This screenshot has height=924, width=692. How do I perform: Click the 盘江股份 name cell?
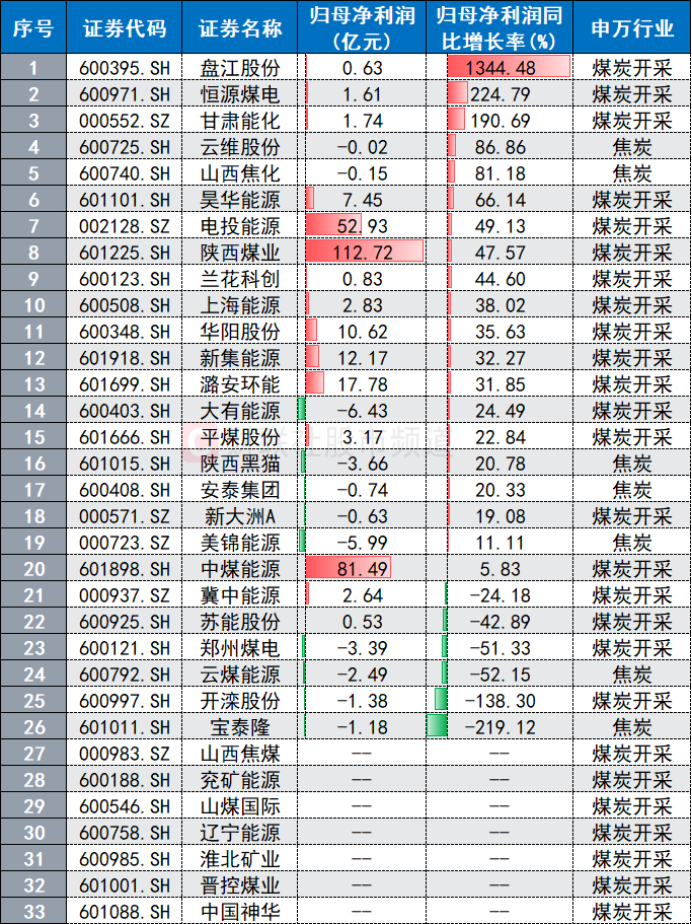click(x=239, y=67)
